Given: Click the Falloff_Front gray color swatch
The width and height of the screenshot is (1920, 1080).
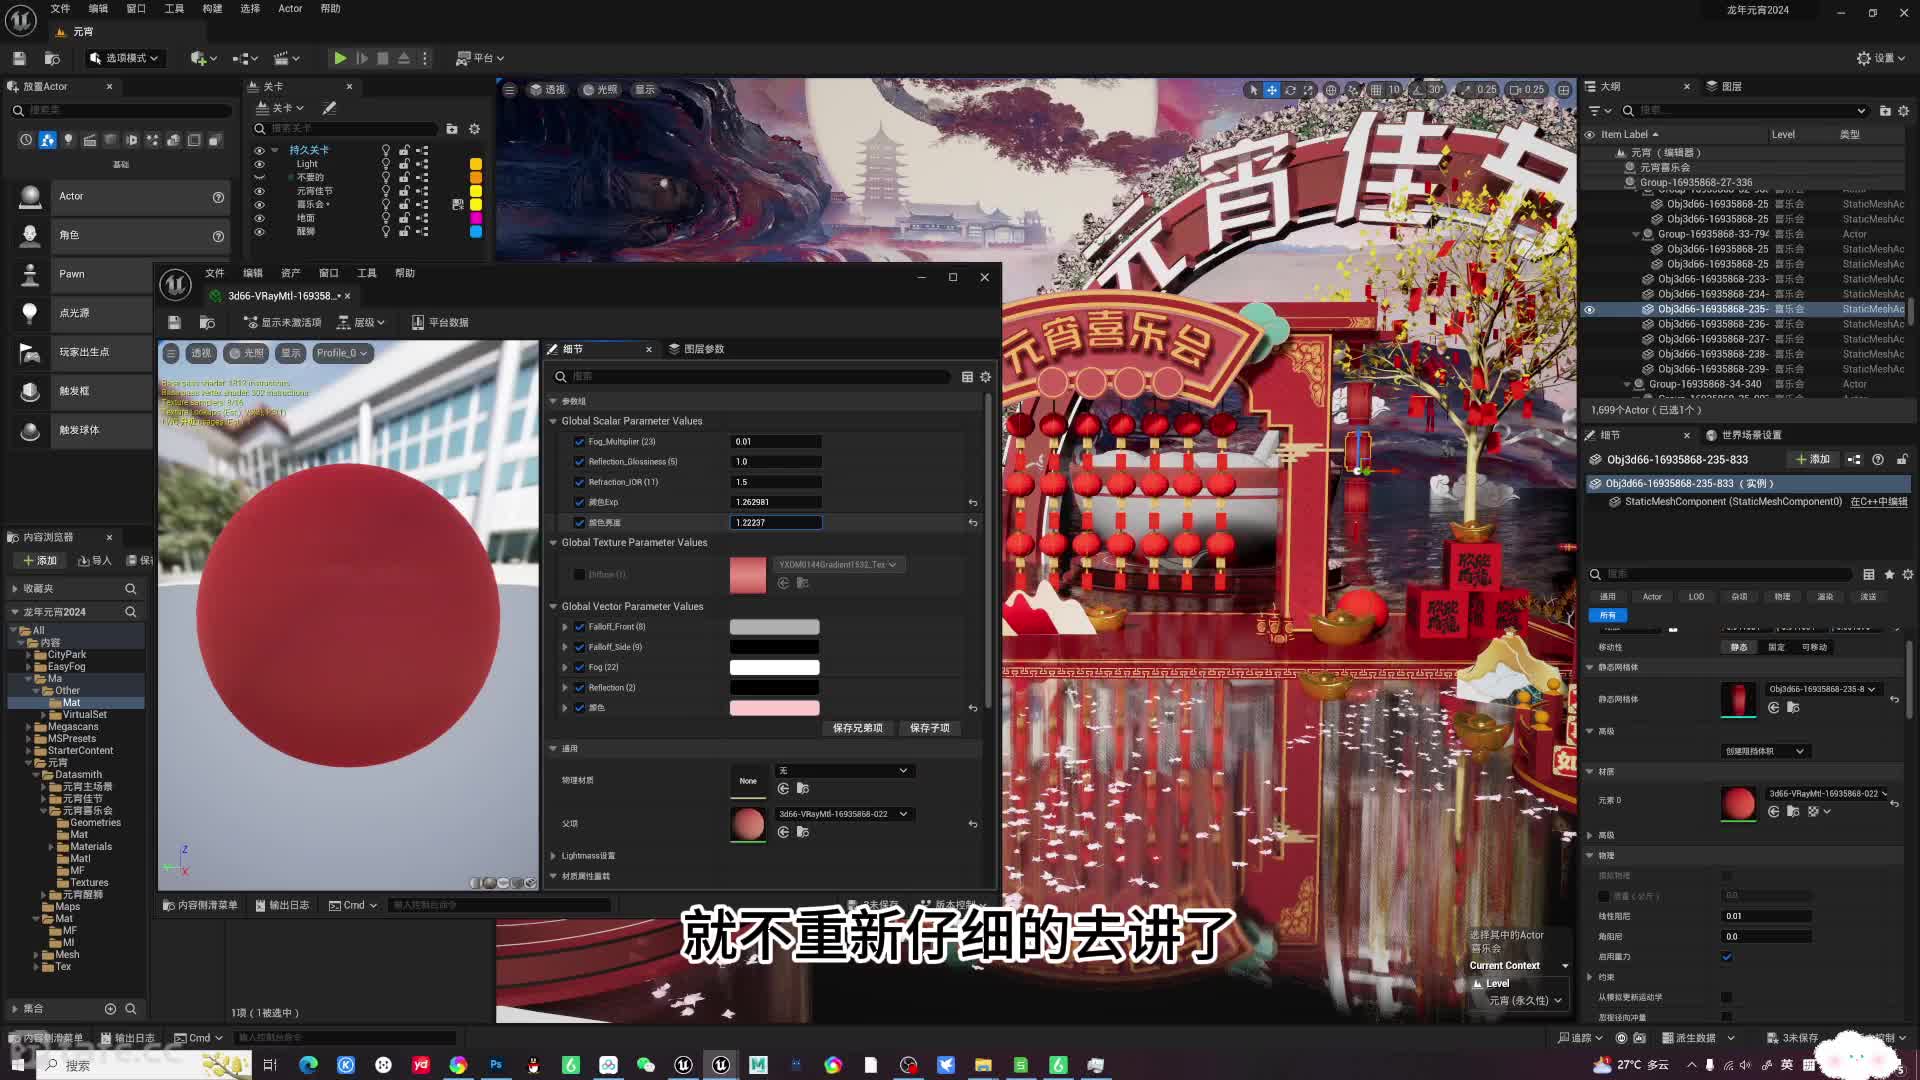Looking at the screenshot, I should coord(774,627).
